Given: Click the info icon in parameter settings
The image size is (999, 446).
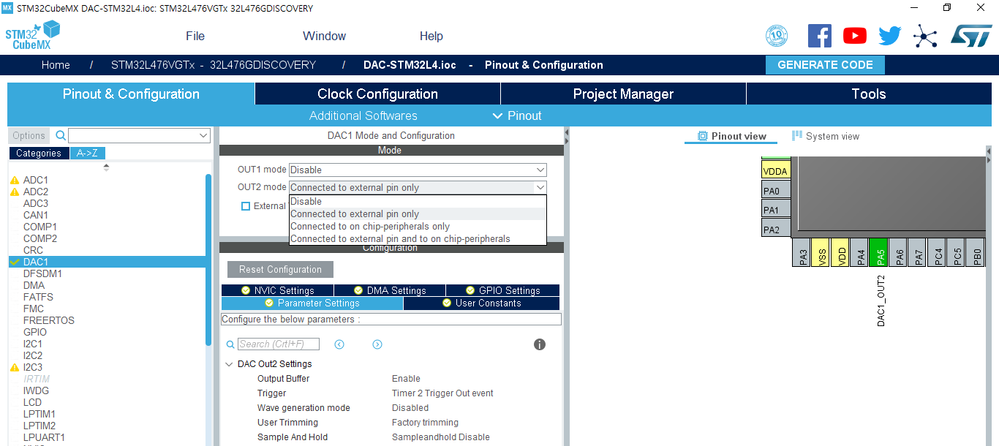Looking at the screenshot, I should point(540,344).
